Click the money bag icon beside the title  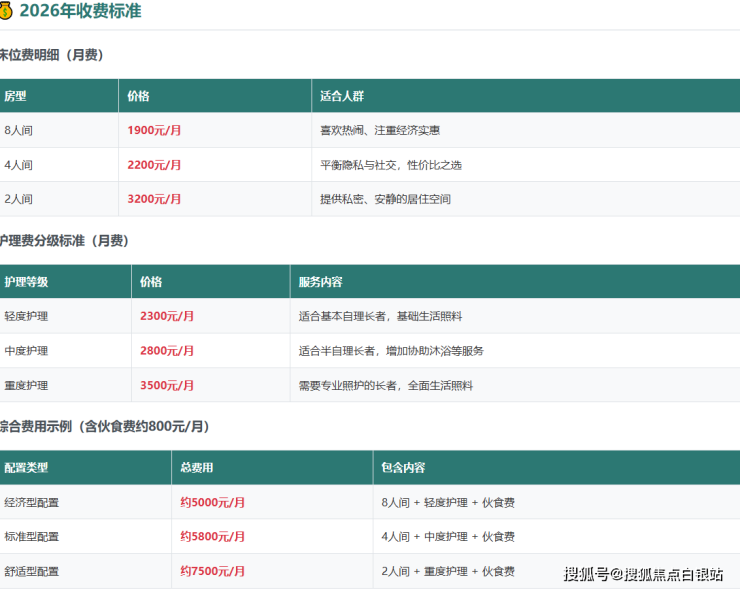coord(6,11)
